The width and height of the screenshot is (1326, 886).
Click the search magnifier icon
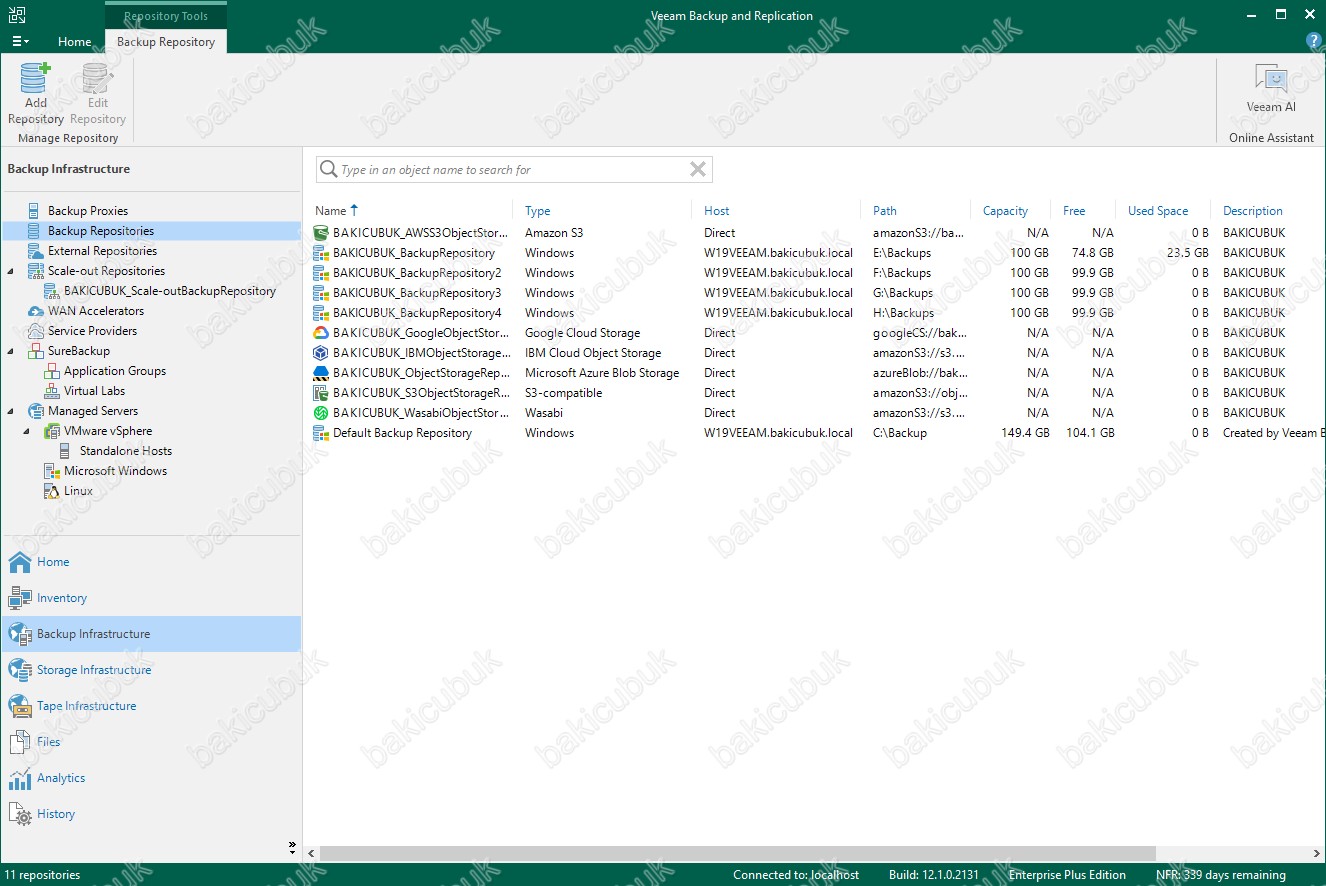(x=328, y=170)
